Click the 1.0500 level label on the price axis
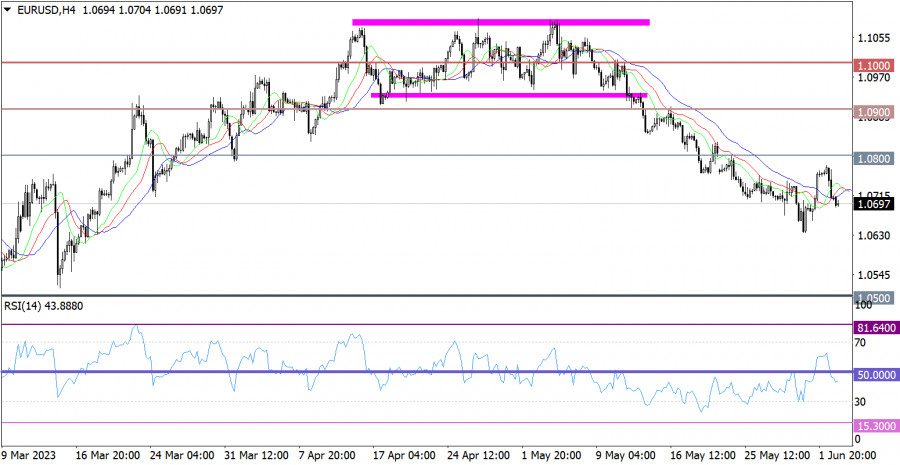Image resolution: width=900 pixels, height=465 pixels. (876, 298)
